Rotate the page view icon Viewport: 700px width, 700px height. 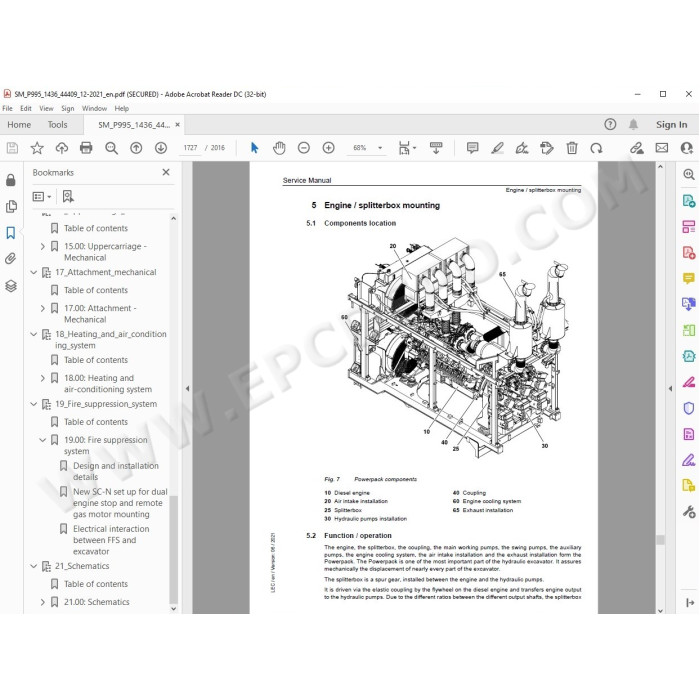(596, 148)
